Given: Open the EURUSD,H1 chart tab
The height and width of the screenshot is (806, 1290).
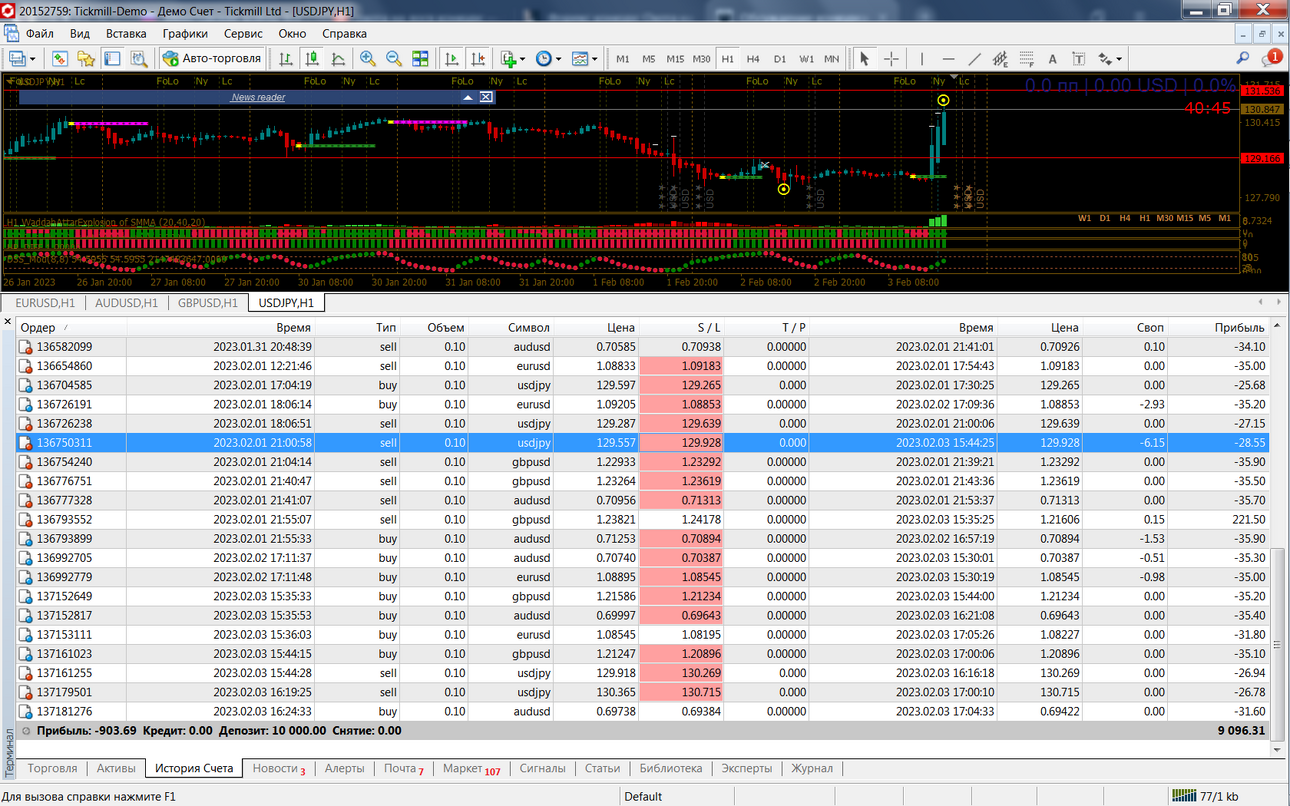Looking at the screenshot, I should click(45, 303).
